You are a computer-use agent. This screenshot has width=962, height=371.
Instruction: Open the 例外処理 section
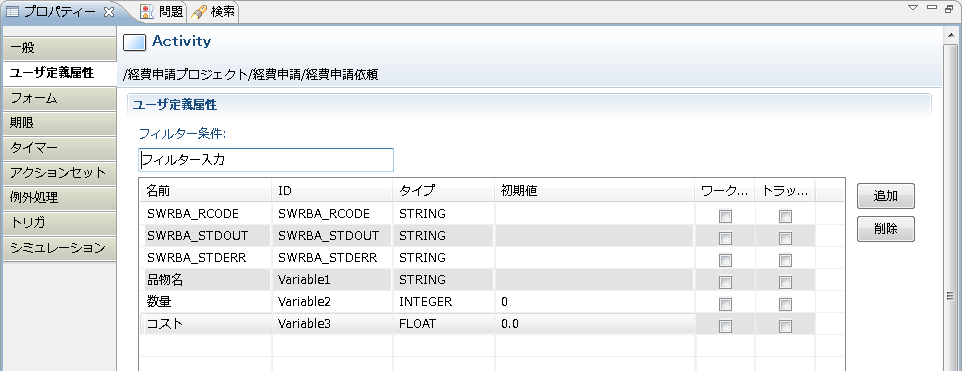pos(59,198)
